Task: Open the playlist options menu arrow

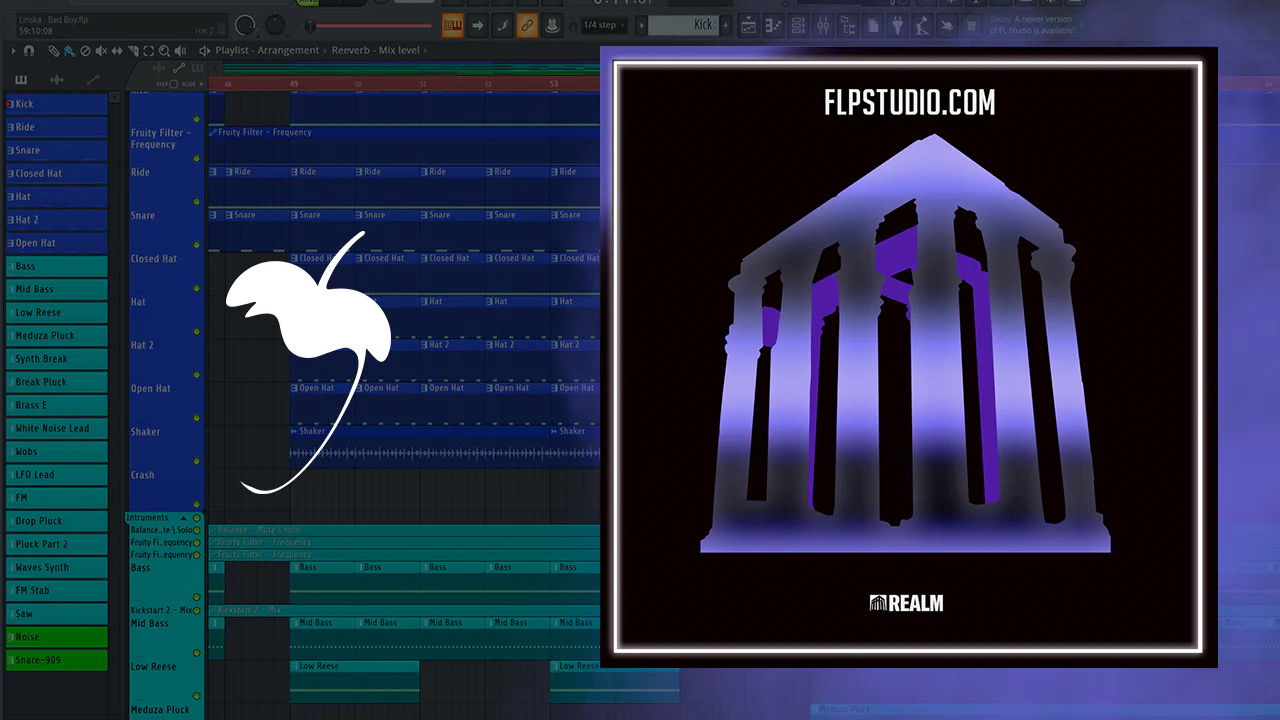Action: tap(13, 50)
